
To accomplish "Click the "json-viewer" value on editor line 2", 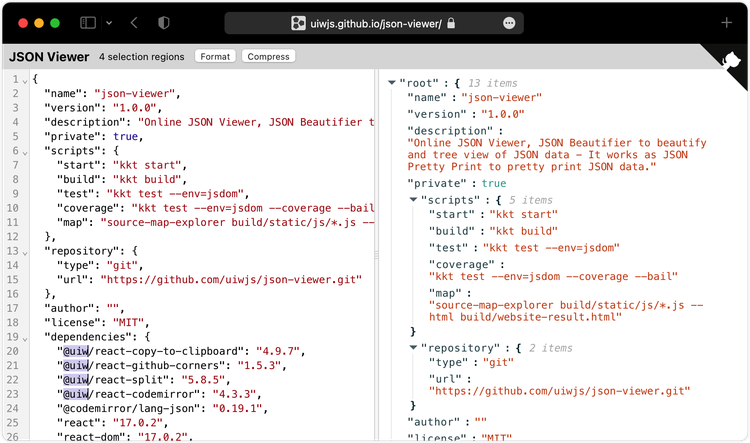I will point(135,93).
